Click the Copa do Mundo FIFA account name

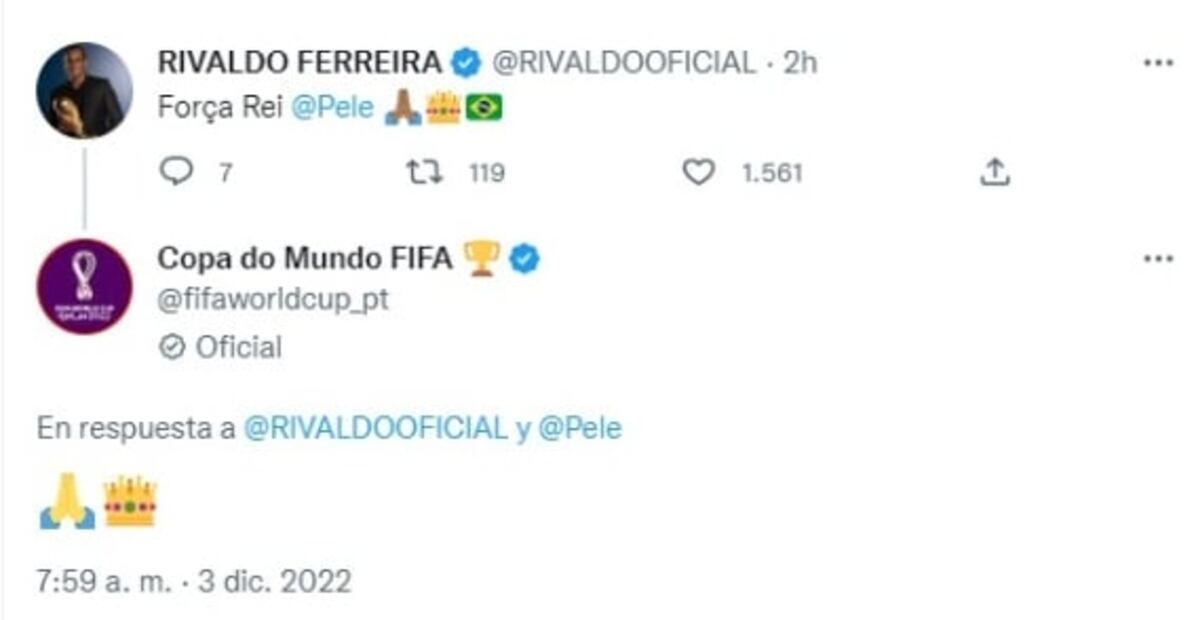tap(305, 259)
